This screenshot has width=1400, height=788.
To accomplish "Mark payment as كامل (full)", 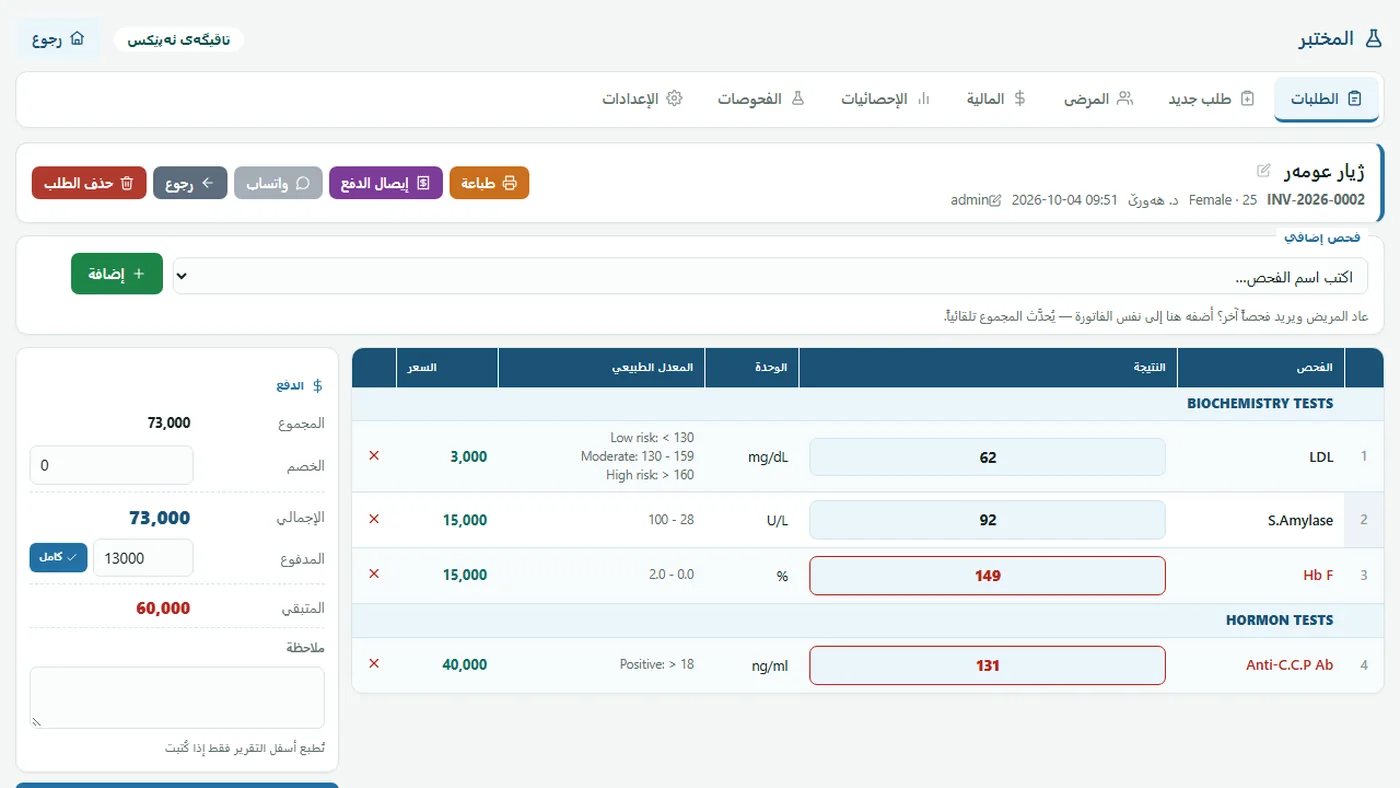I will click(x=58, y=558).
